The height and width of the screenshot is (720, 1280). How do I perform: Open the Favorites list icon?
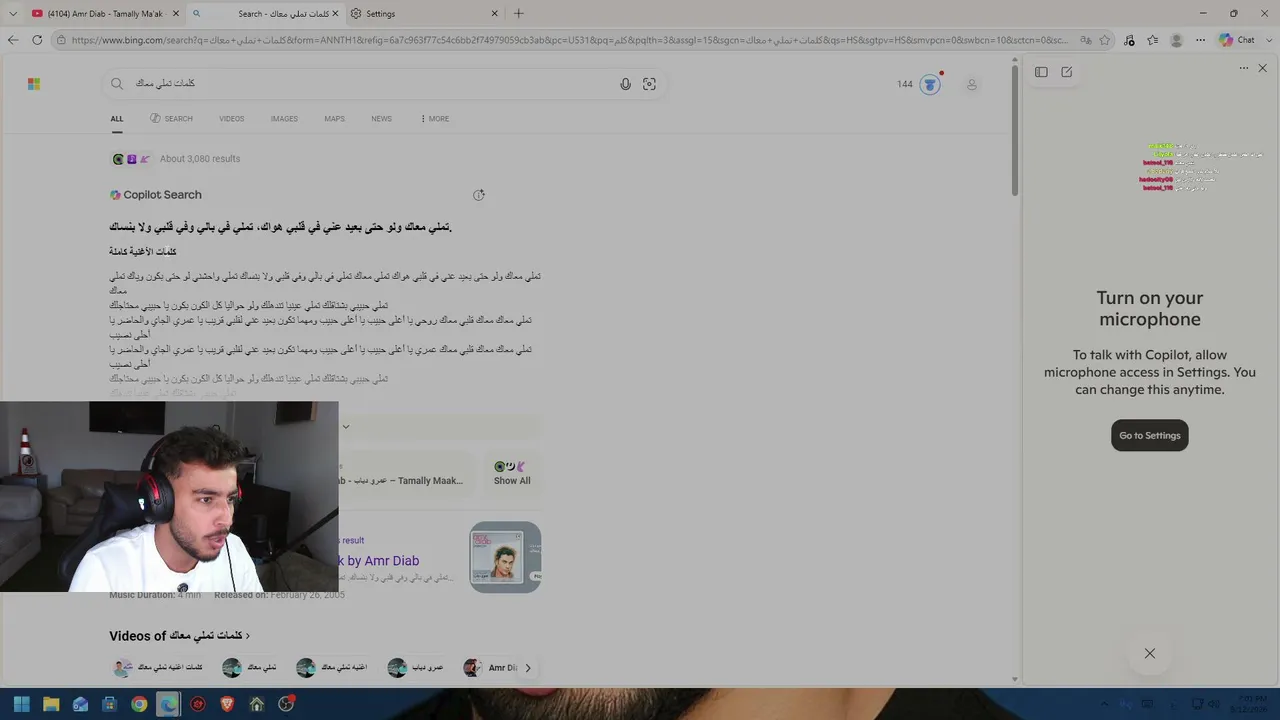pyautogui.click(x=1153, y=40)
